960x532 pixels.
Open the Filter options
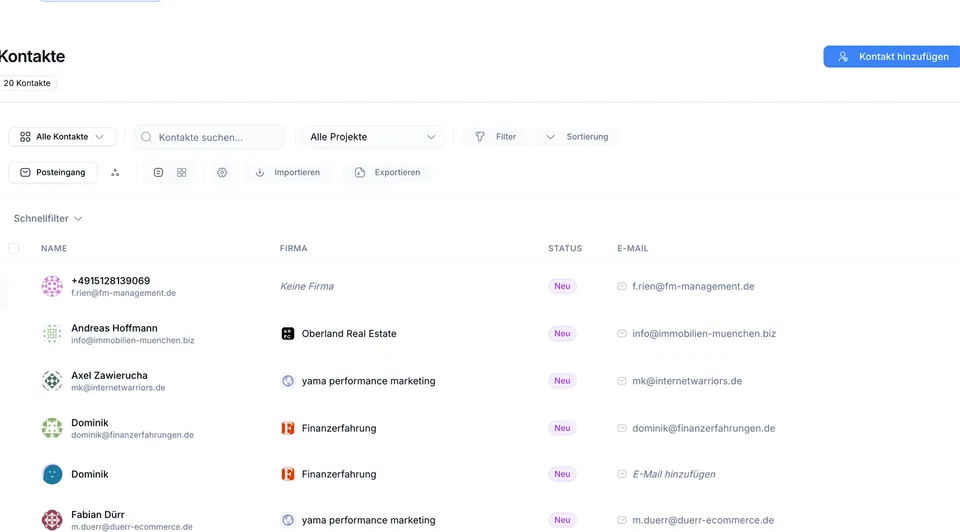pyautogui.click(x=496, y=137)
